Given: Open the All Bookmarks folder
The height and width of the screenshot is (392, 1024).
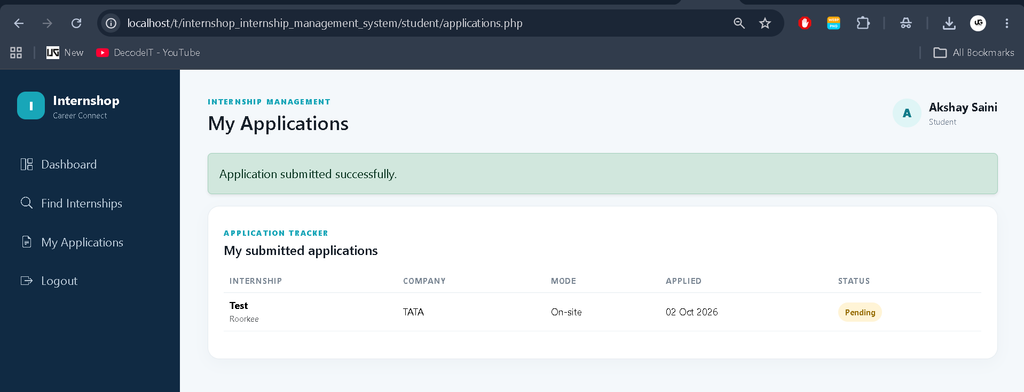Looking at the screenshot, I should (974, 53).
